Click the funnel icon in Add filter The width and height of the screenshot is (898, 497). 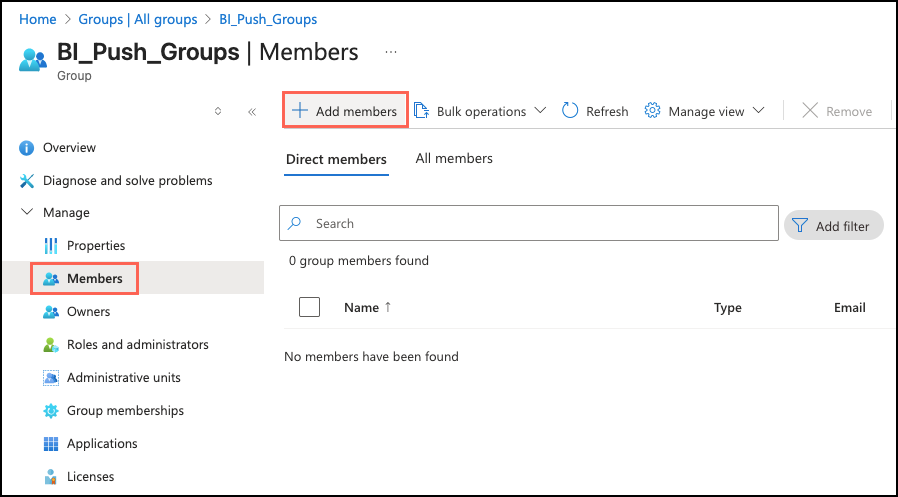point(799,226)
